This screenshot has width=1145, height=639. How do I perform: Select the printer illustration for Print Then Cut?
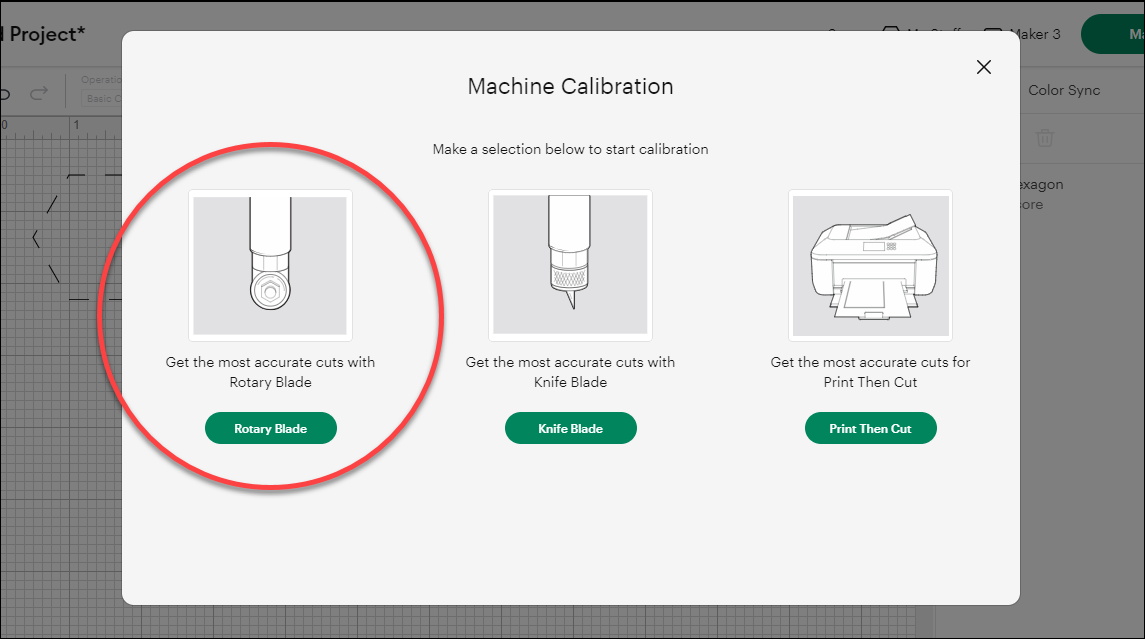click(x=870, y=264)
